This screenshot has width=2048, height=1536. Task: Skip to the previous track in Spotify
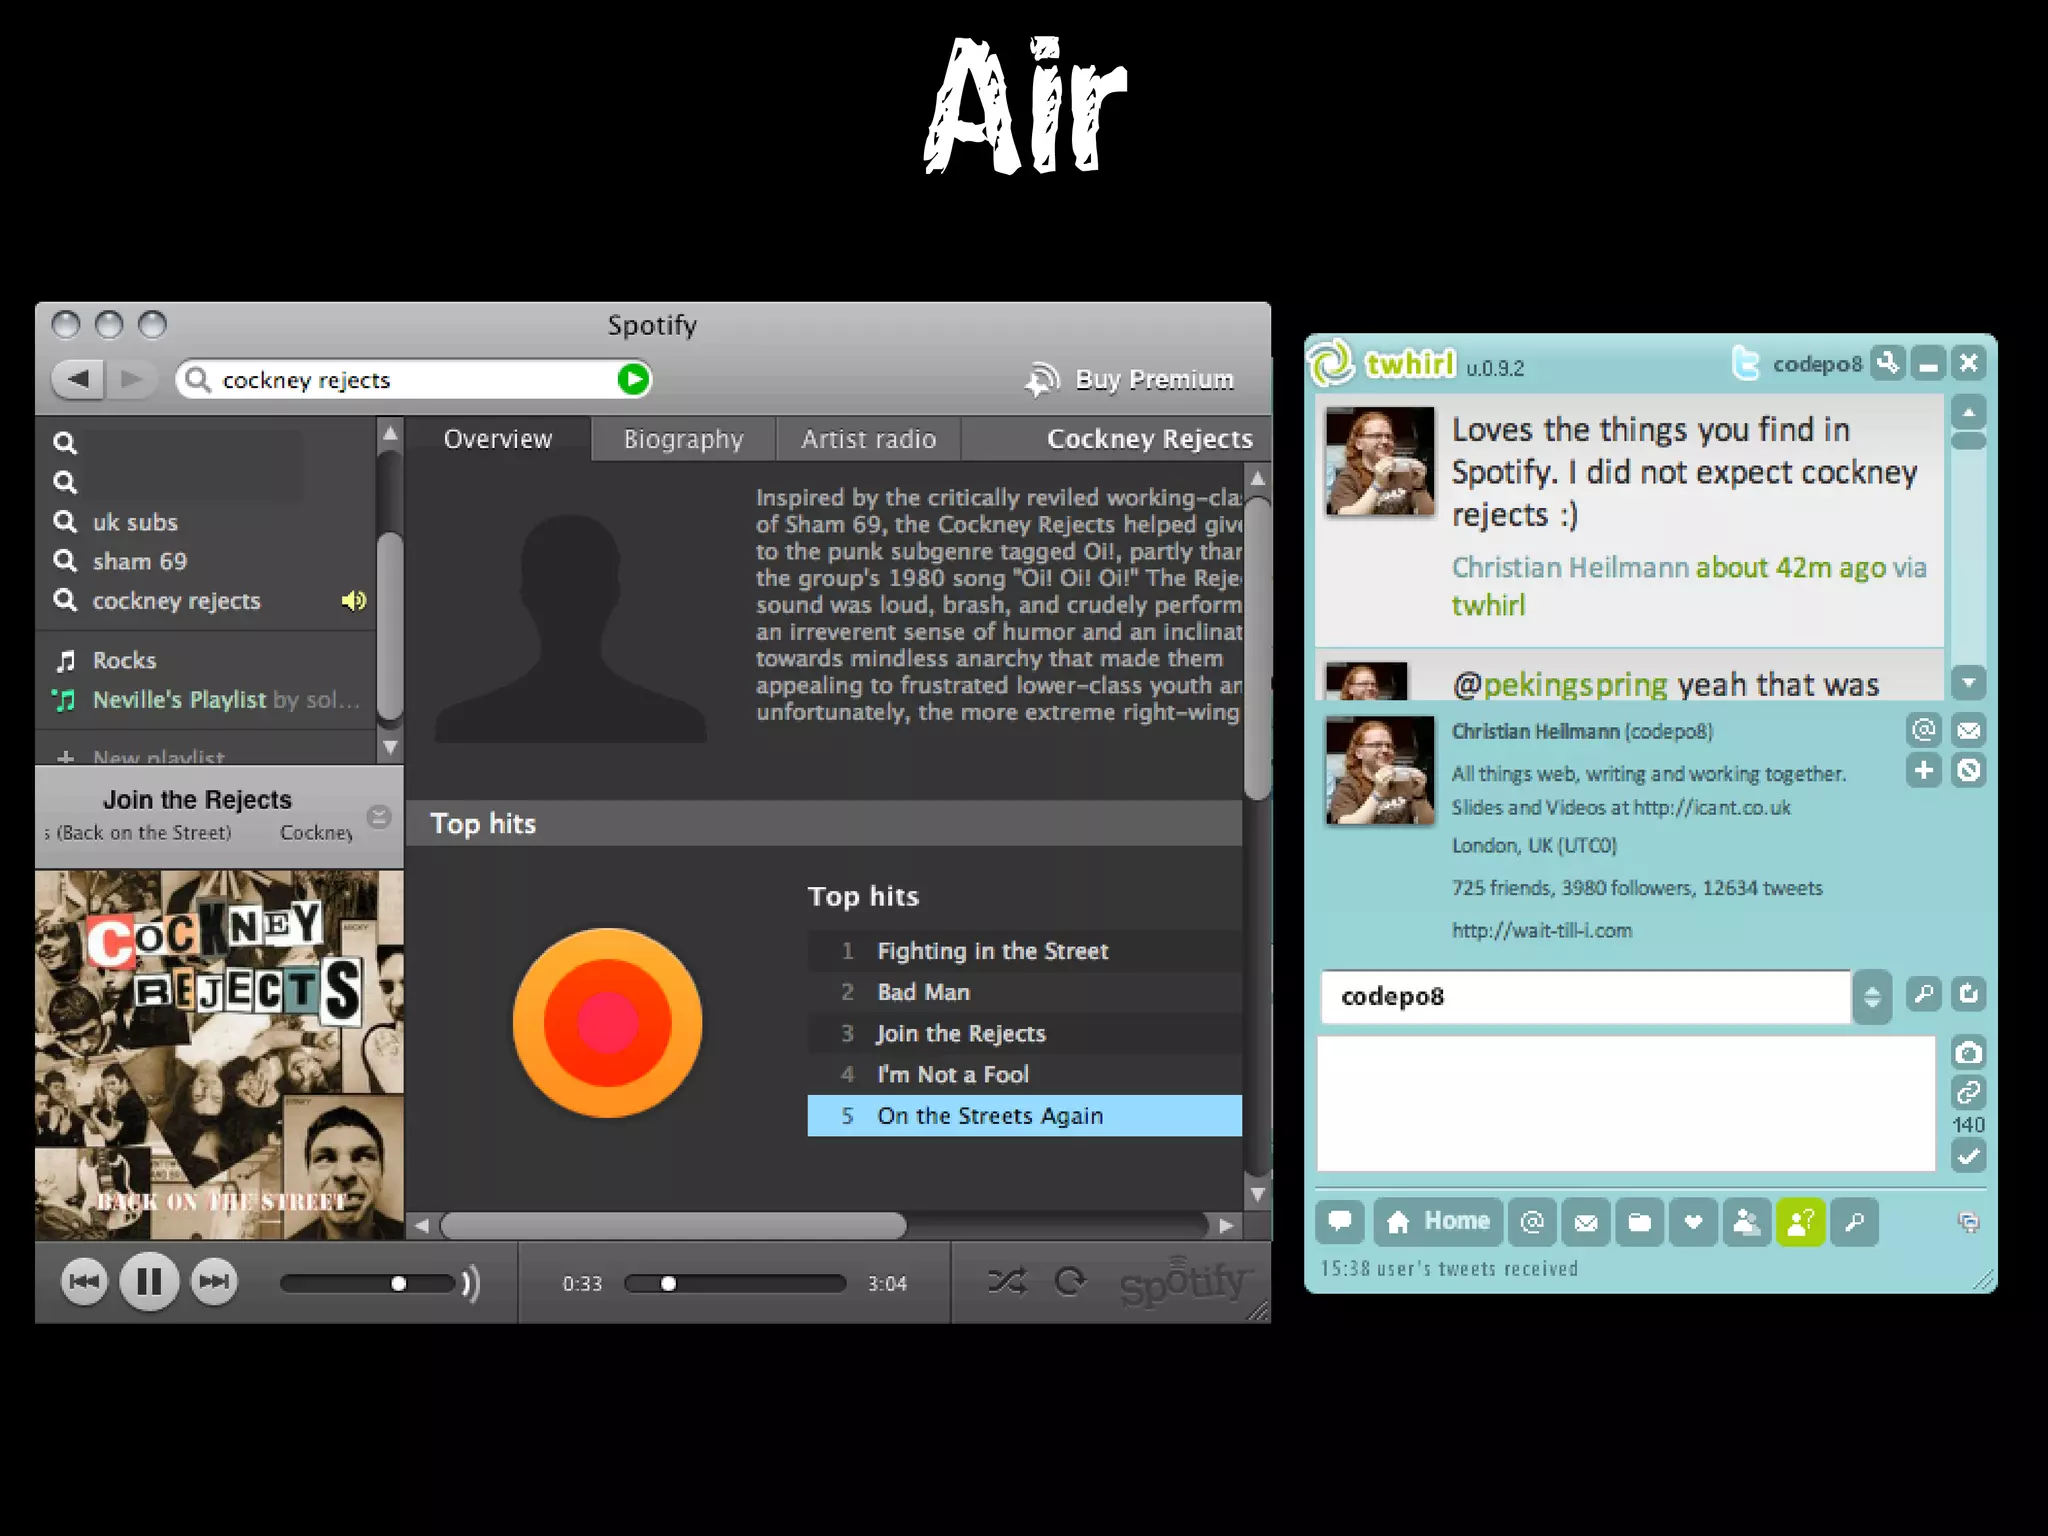[84, 1282]
